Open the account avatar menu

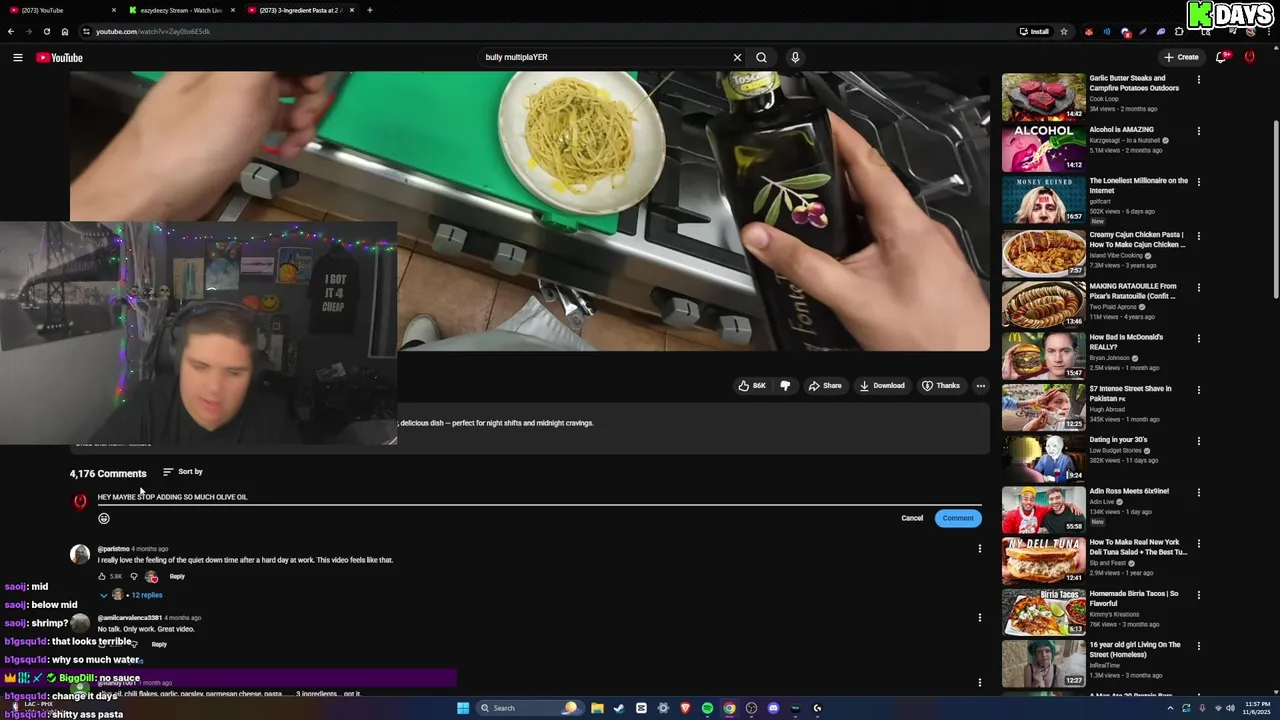(x=1249, y=57)
